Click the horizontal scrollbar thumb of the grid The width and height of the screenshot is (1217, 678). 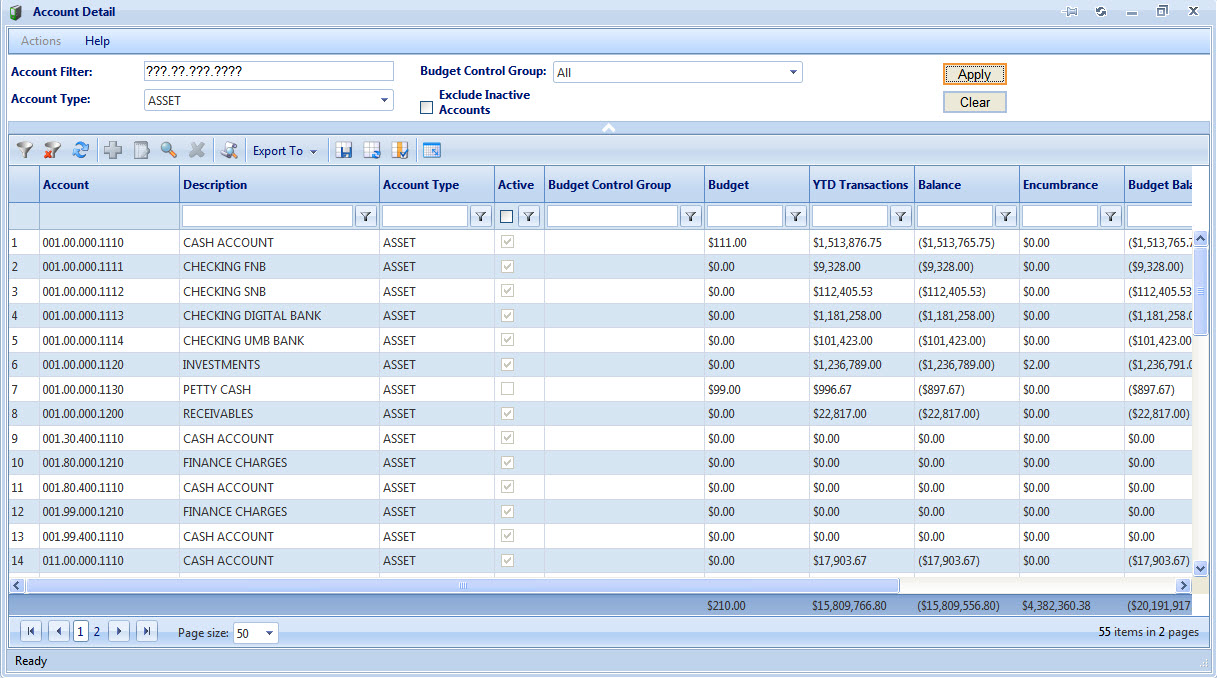[x=462, y=586]
